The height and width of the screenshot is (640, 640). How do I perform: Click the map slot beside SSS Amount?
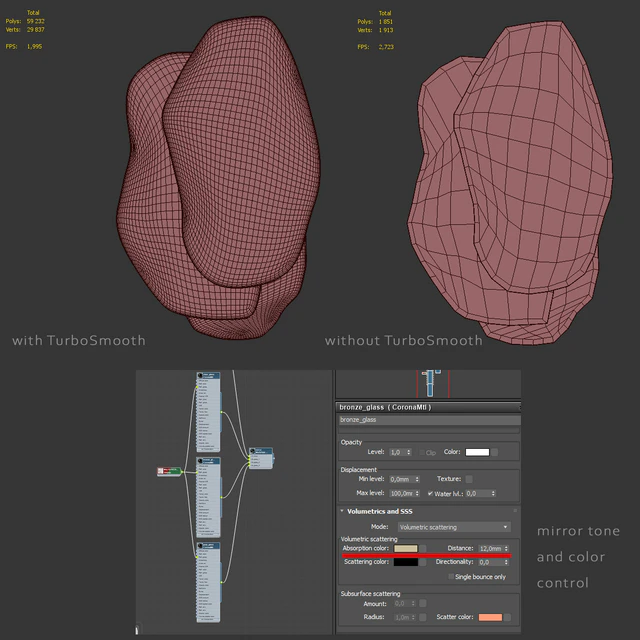click(423, 603)
